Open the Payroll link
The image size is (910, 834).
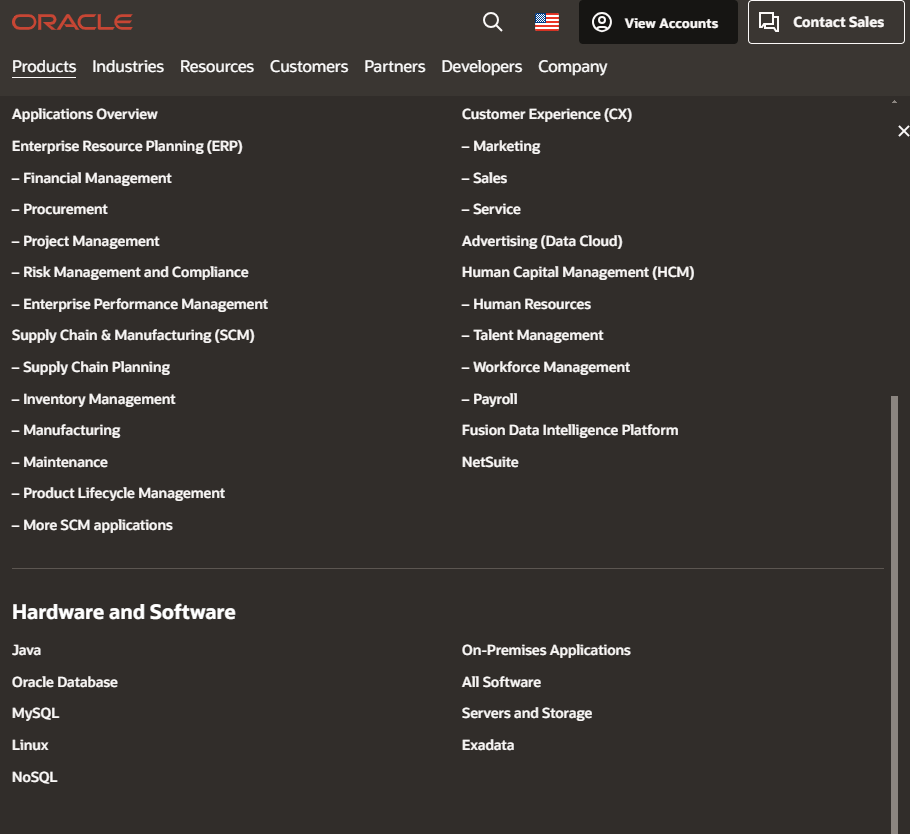coord(489,399)
